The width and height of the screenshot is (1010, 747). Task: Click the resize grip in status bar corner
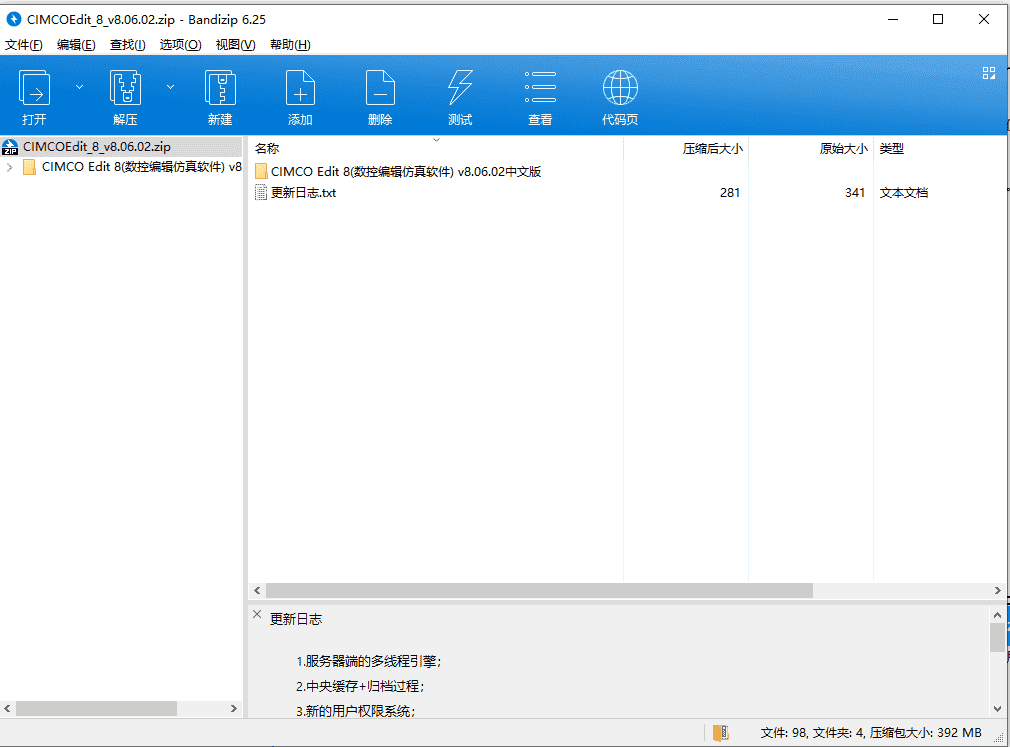999,737
